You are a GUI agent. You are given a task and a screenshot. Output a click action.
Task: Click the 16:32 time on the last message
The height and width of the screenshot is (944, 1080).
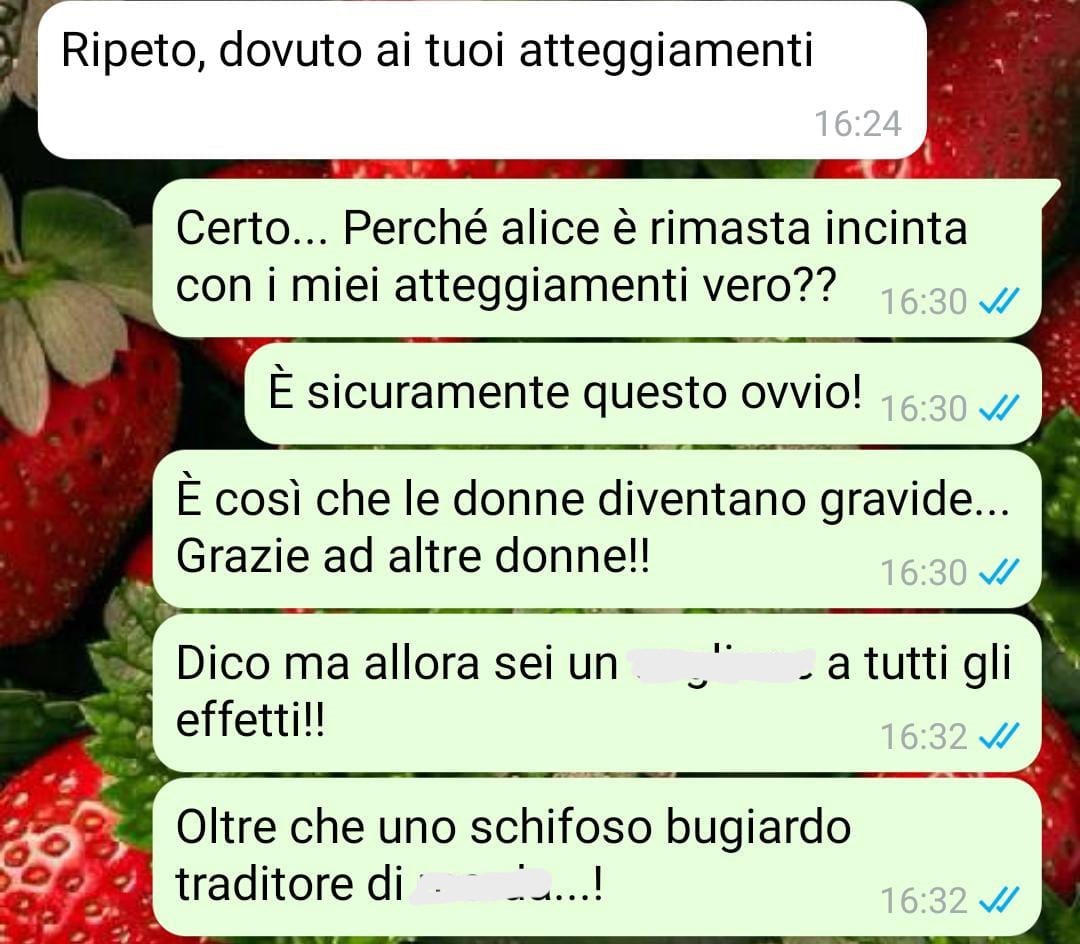click(924, 901)
